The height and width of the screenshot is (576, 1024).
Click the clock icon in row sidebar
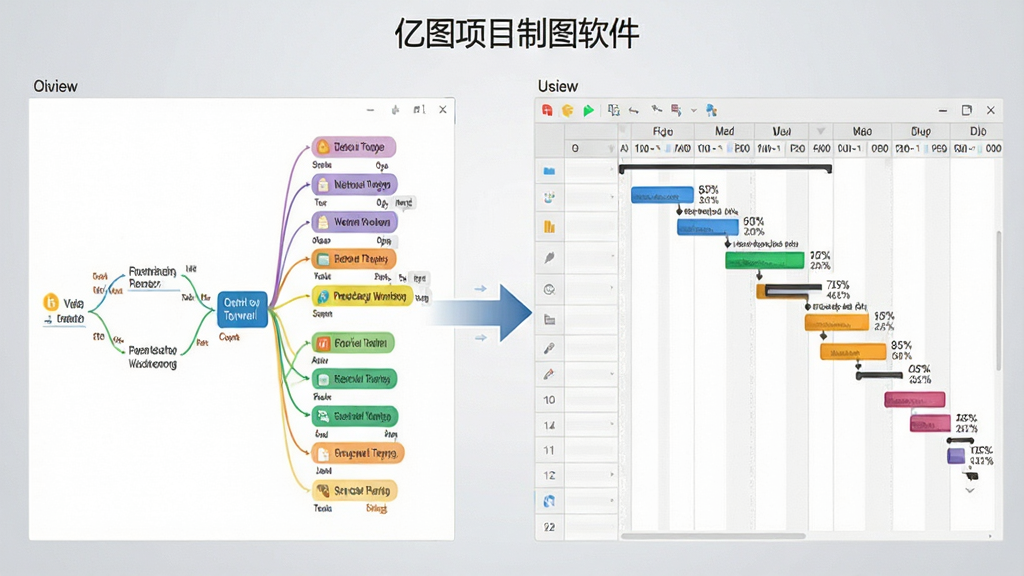(x=549, y=289)
